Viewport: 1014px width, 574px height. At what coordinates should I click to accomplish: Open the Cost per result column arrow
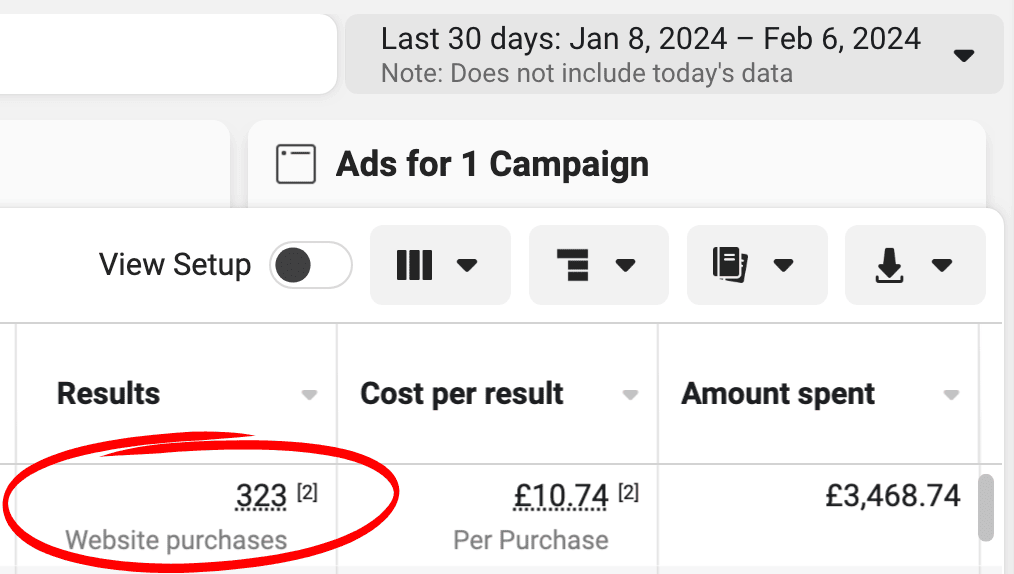(x=630, y=394)
